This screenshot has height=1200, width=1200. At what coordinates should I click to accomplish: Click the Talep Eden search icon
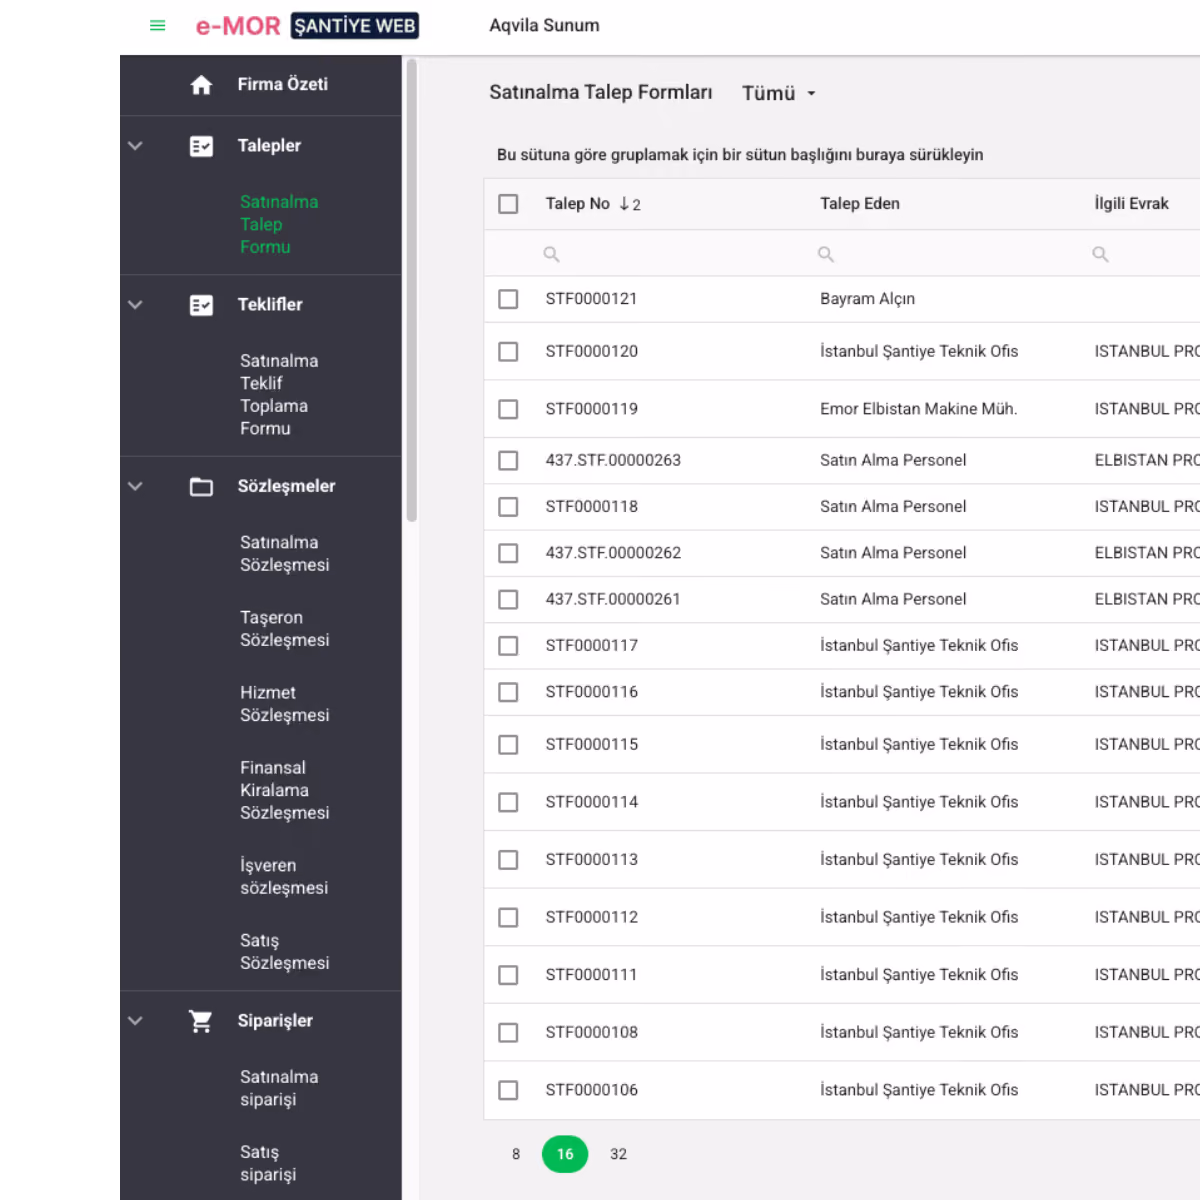pyautogui.click(x=826, y=254)
